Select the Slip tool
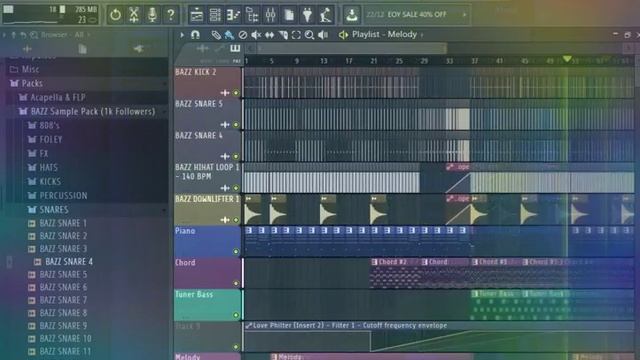 point(269,35)
